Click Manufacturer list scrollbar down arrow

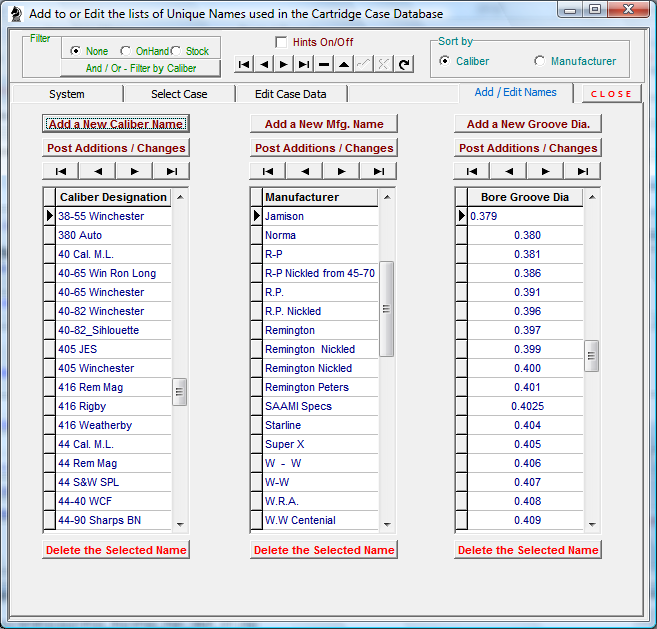coord(387,524)
